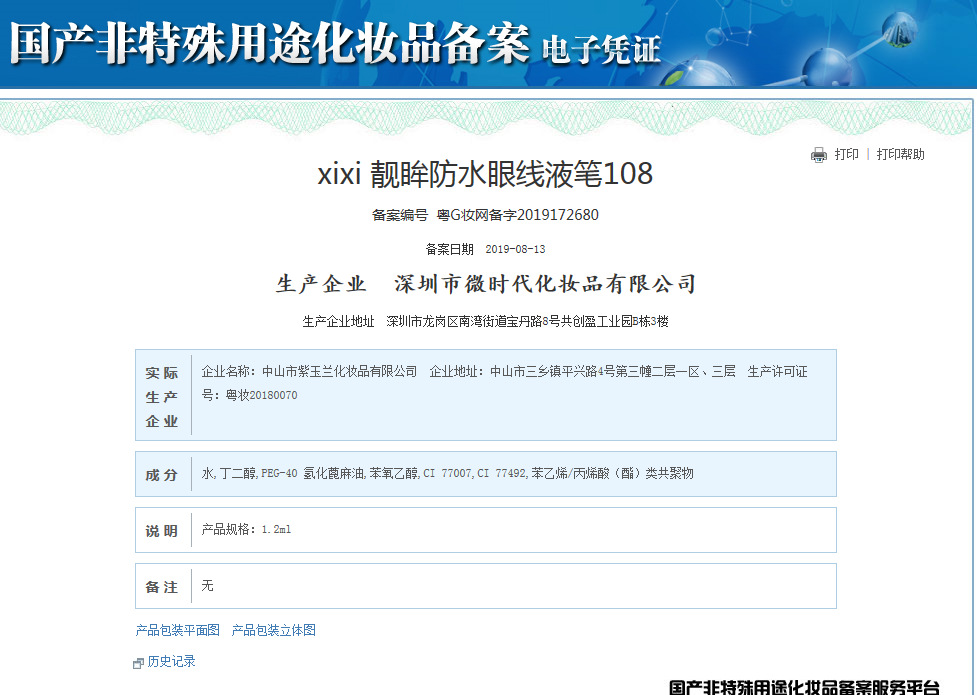
Task: Select the specification 产品规格: 1.2ml
Action: click(x=246, y=529)
